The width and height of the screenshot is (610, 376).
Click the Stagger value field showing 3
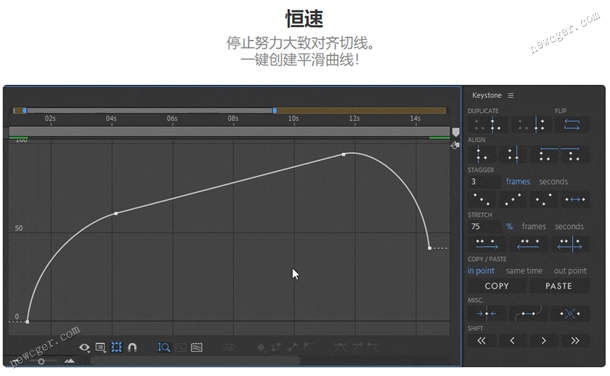[x=484, y=182]
